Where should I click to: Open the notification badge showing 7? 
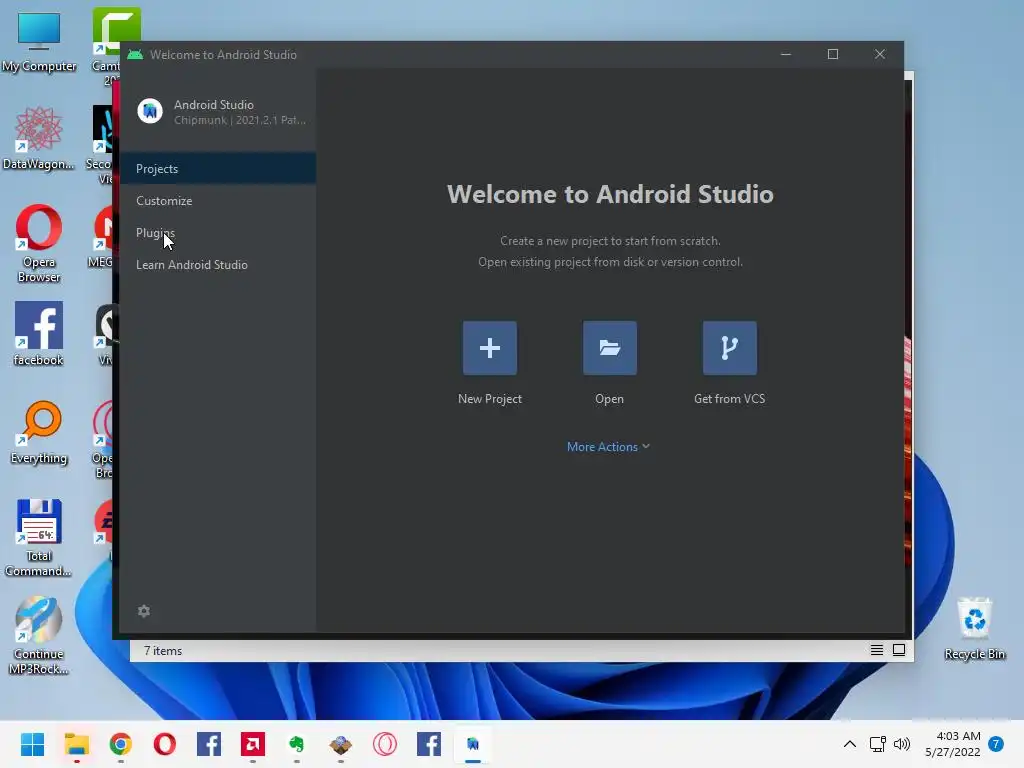click(x=996, y=744)
